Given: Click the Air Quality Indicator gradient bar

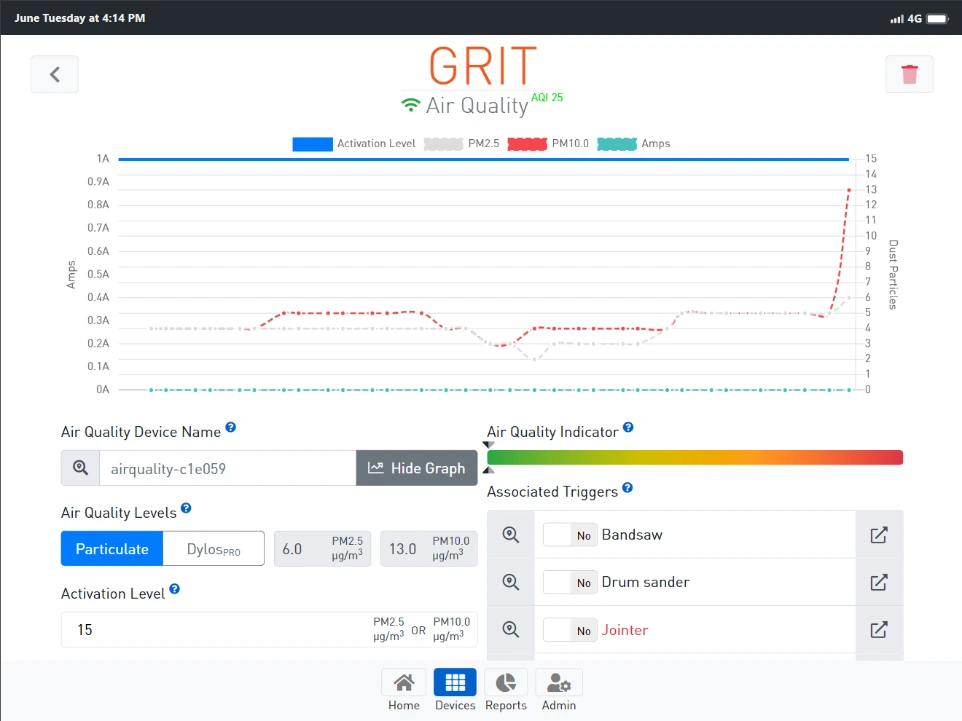Looking at the screenshot, I should point(695,457).
